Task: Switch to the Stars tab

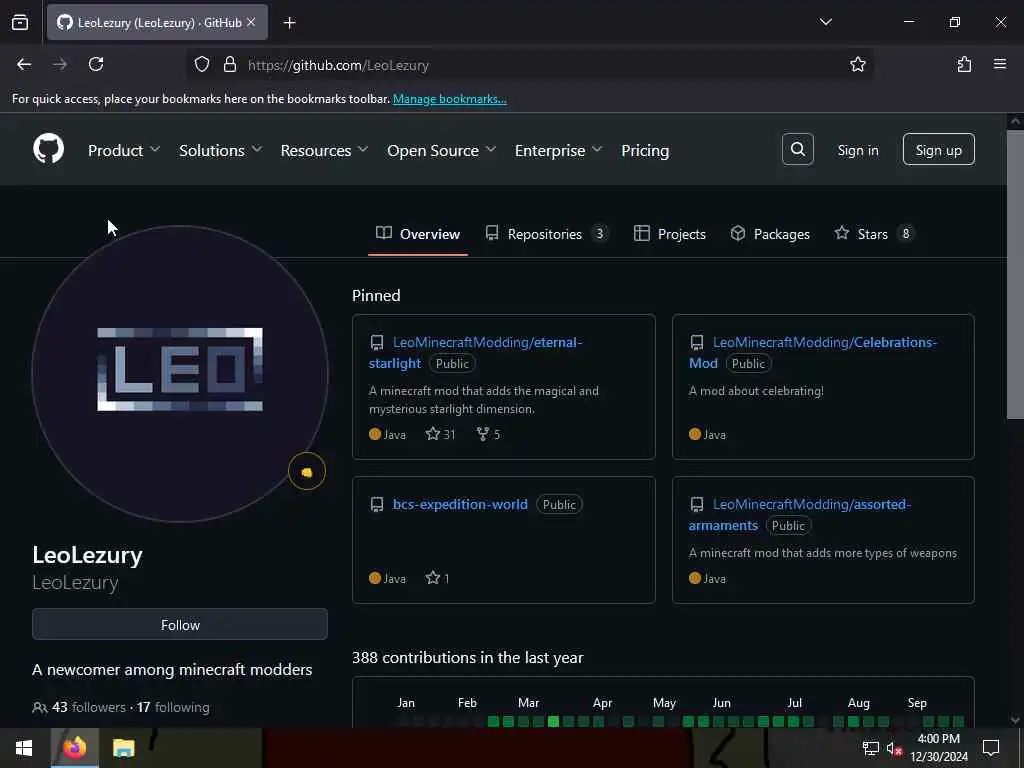Action: [x=874, y=234]
